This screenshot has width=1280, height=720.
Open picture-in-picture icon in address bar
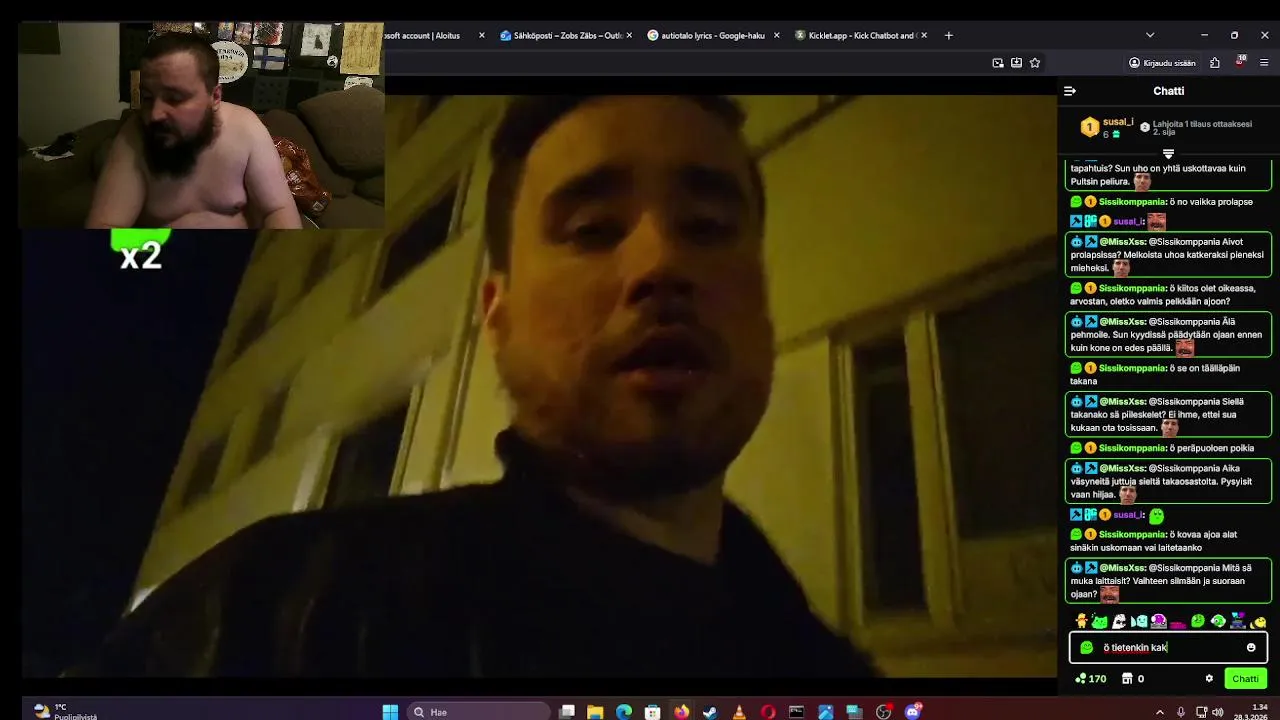click(x=998, y=62)
